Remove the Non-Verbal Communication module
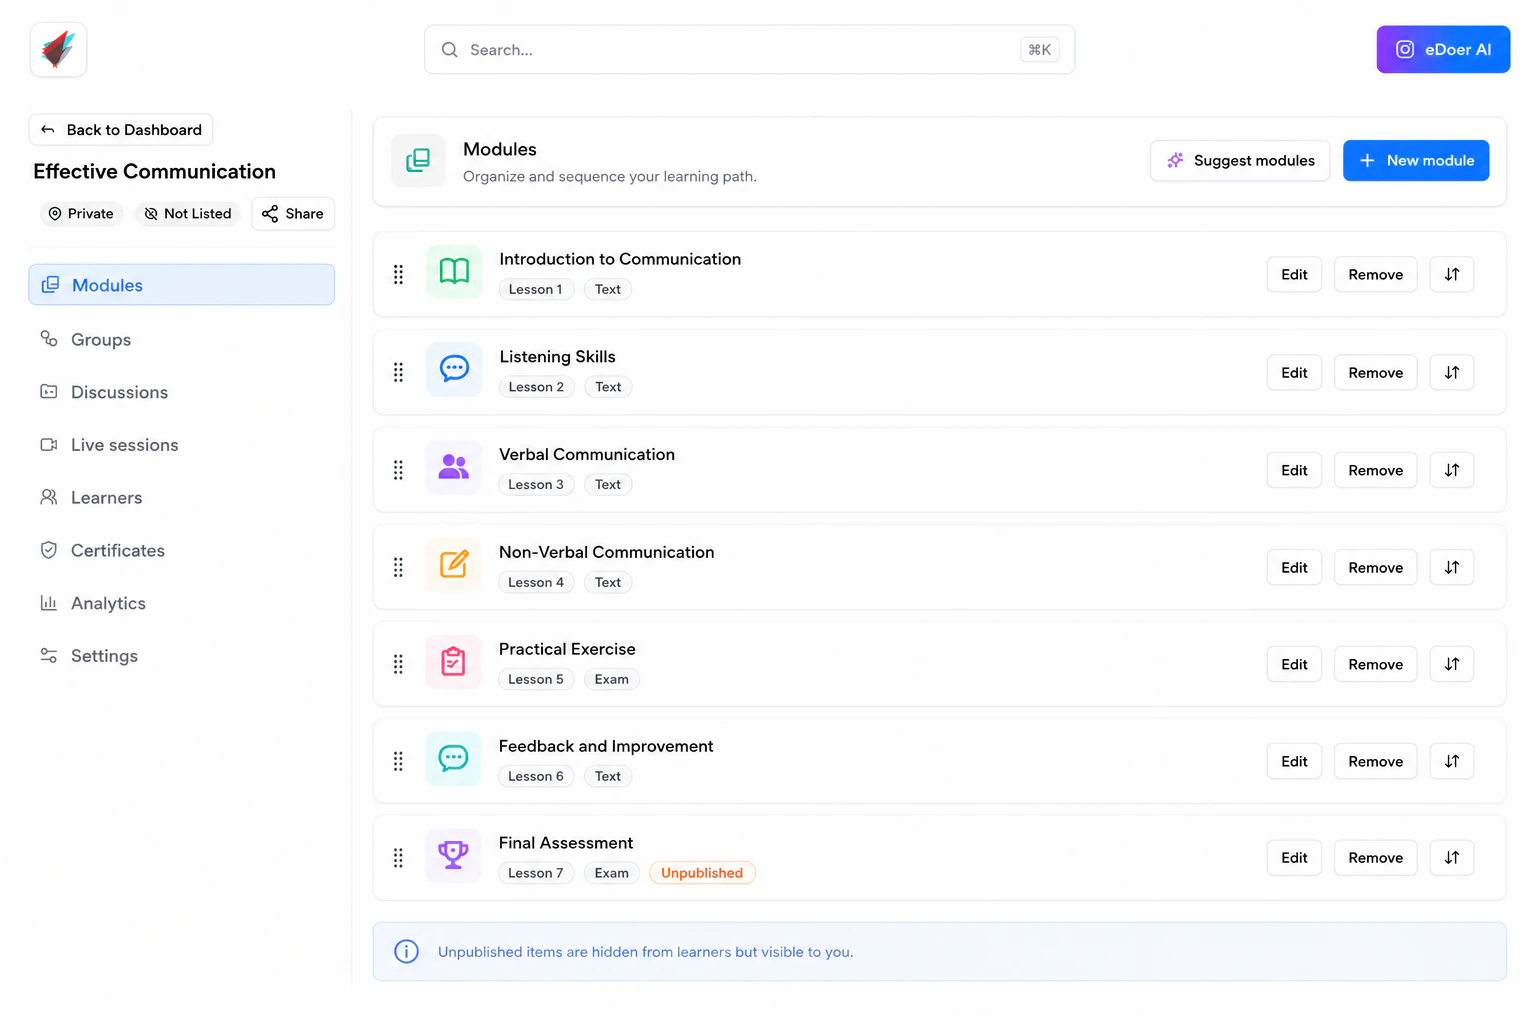The height and width of the screenshot is (1024, 1536). pos(1375,567)
